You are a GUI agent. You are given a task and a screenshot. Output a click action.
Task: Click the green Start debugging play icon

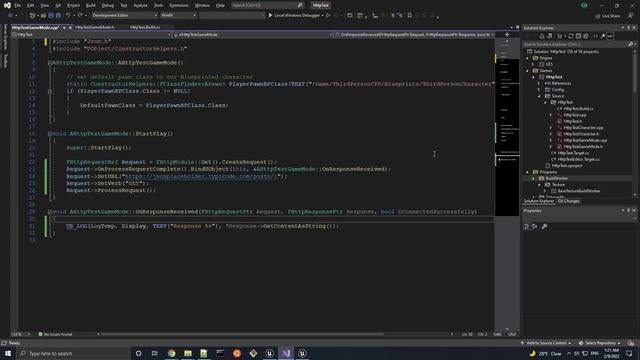tap(270, 15)
